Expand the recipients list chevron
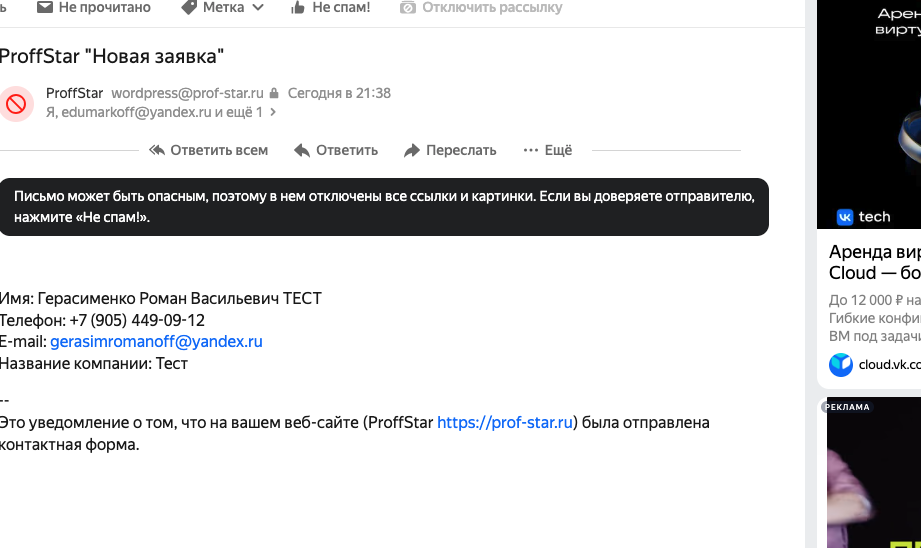 (x=273, y=113)
